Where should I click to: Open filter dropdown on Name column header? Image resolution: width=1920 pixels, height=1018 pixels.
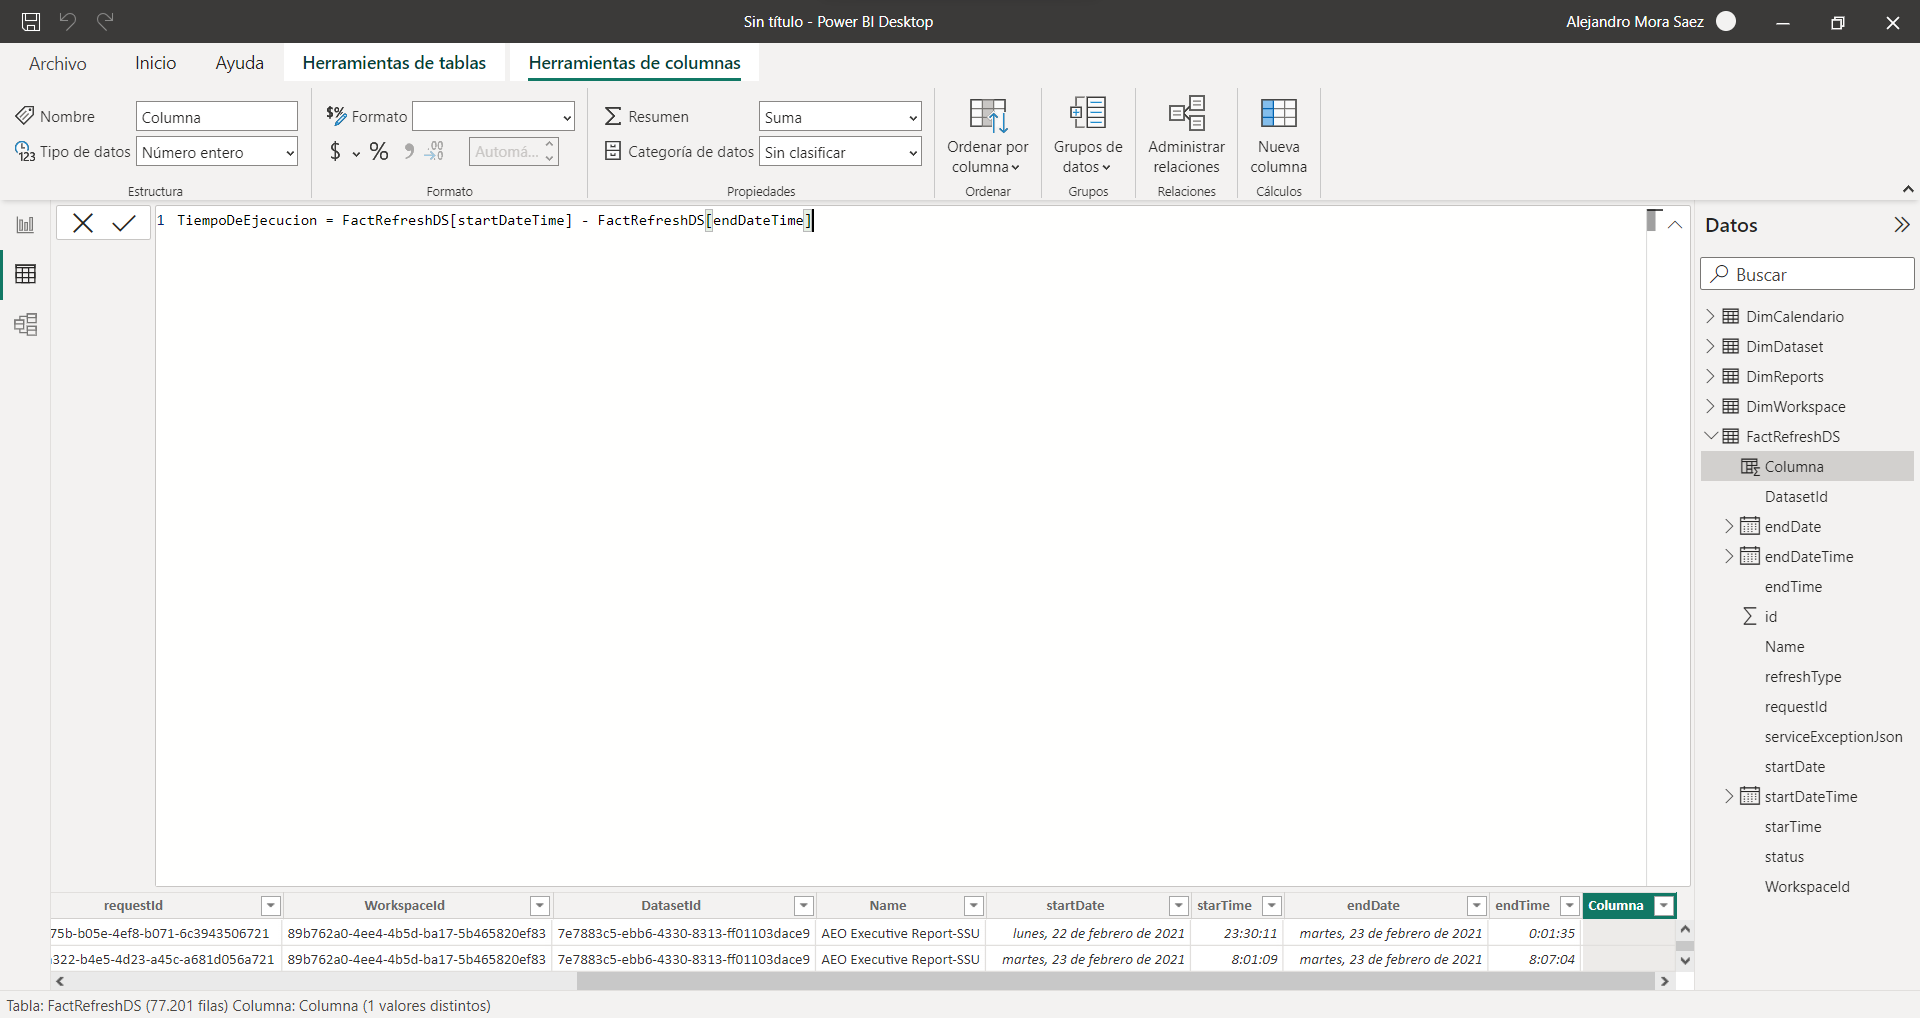pyautogui.click(x=973, y=906)
